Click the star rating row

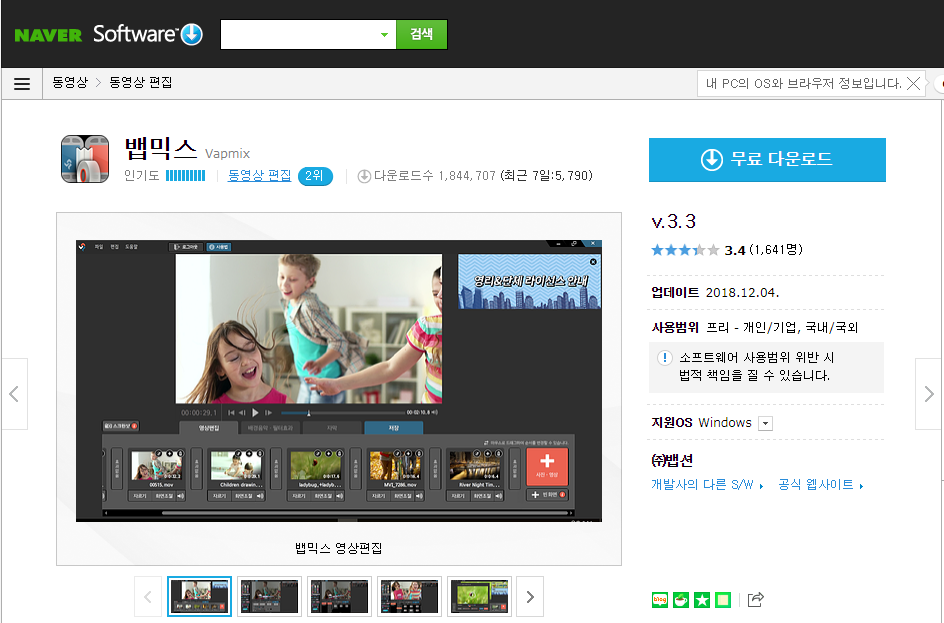(x=685, y=250)
